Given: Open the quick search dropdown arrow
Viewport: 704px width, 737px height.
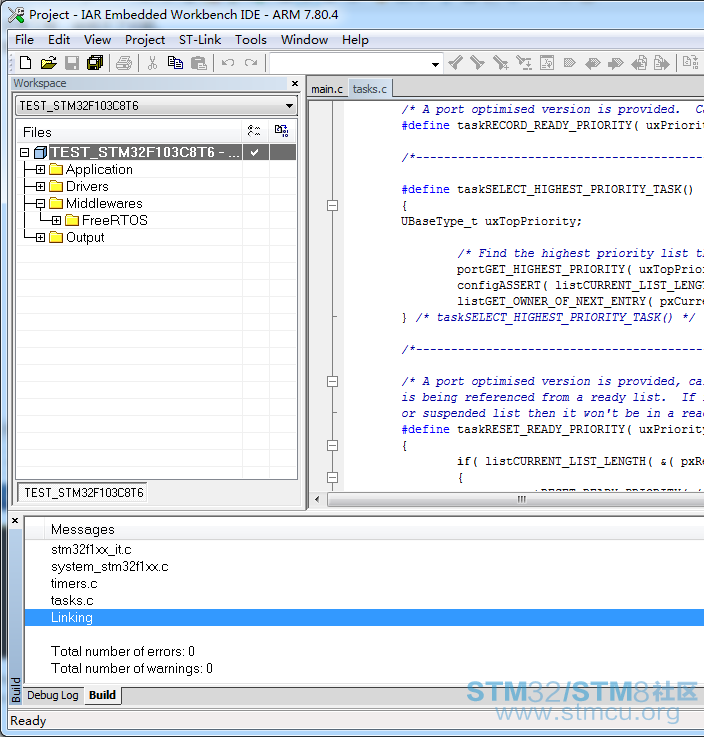Looking at the screenshot, I should coord(436,64).
